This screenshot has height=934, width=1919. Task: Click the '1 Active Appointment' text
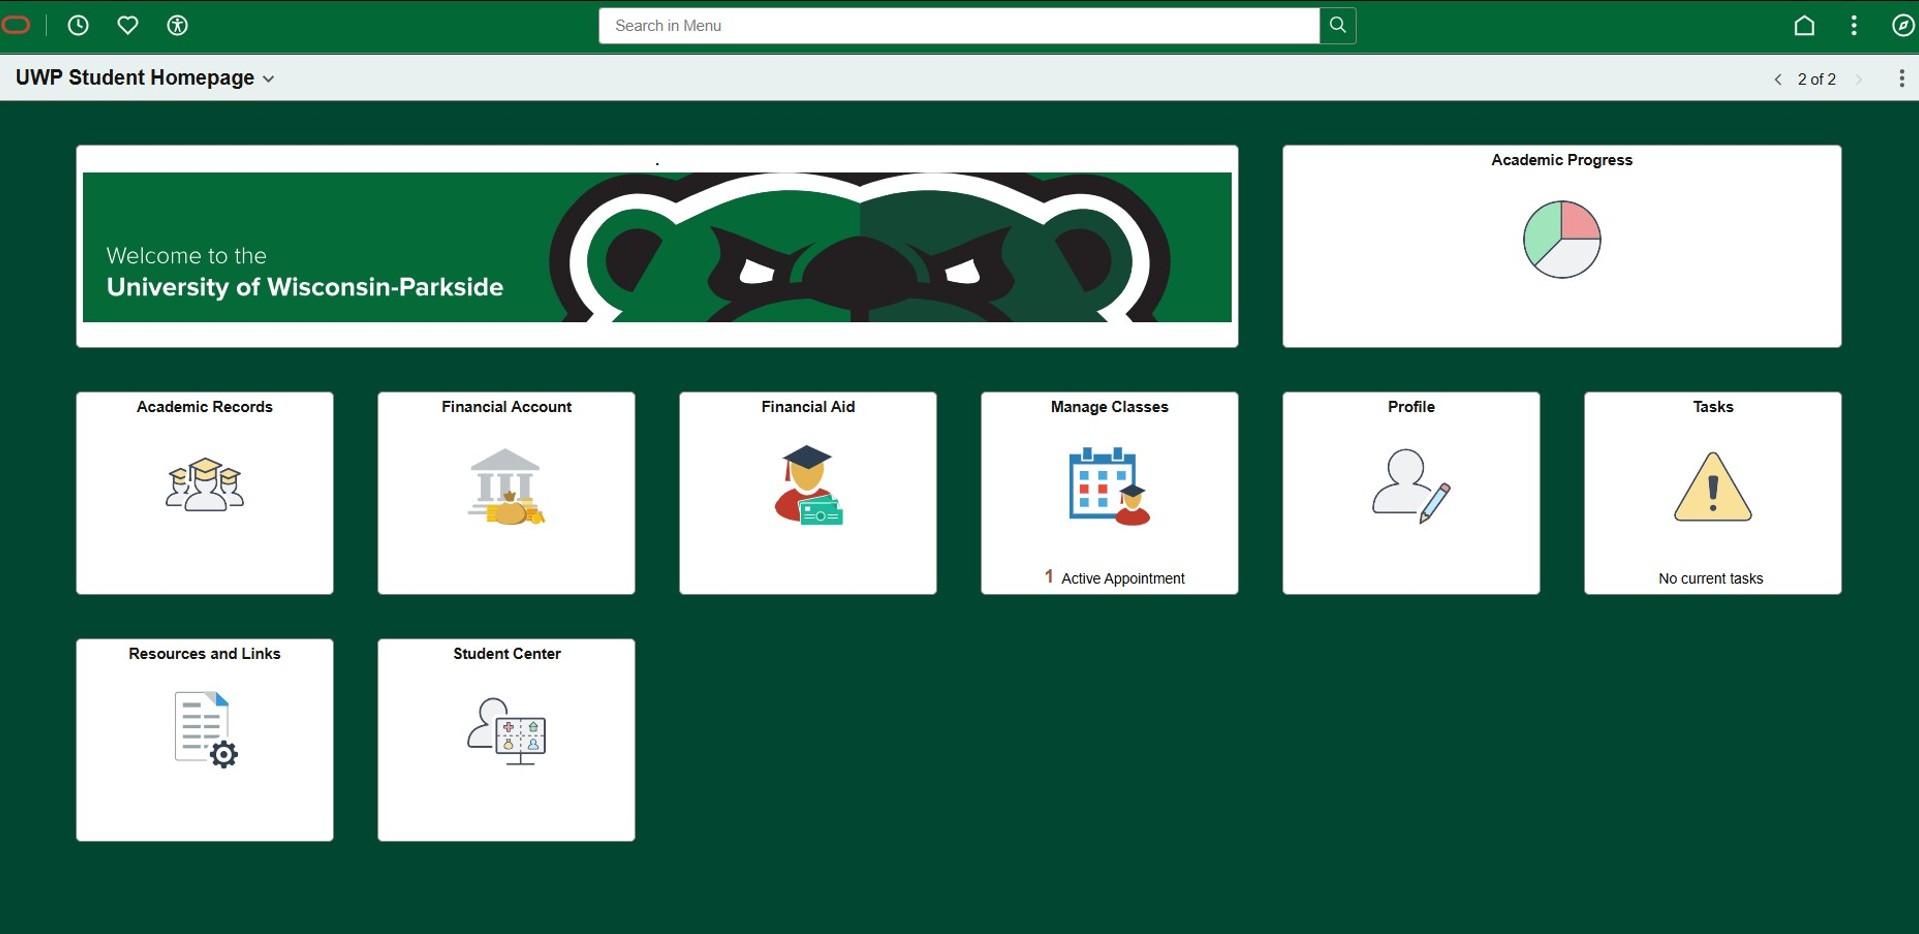coord(1114,578)
